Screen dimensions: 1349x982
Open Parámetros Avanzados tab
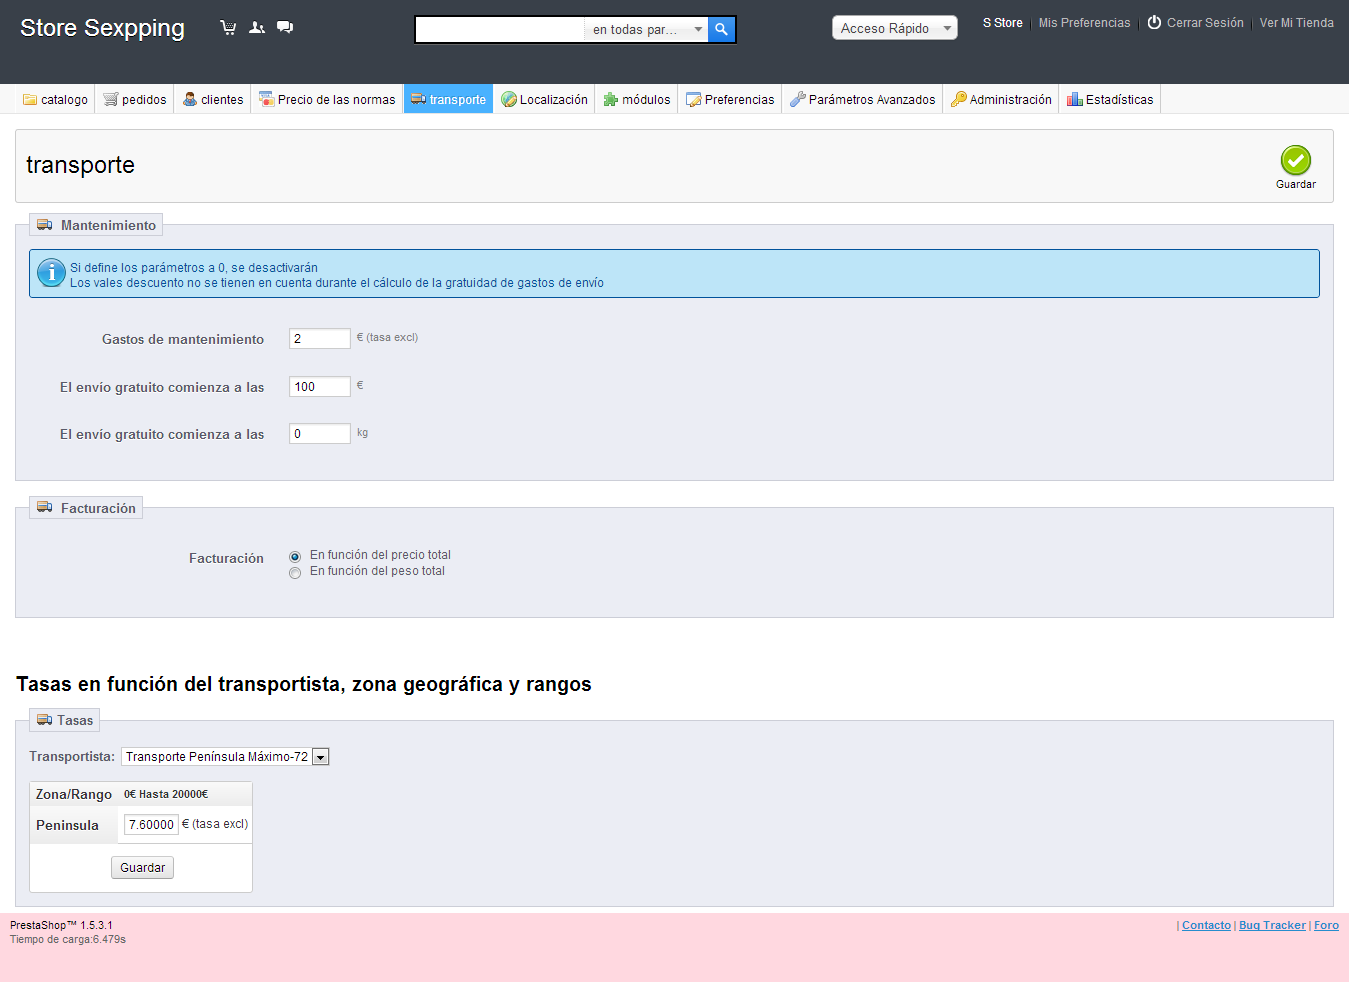coord(862,99)
